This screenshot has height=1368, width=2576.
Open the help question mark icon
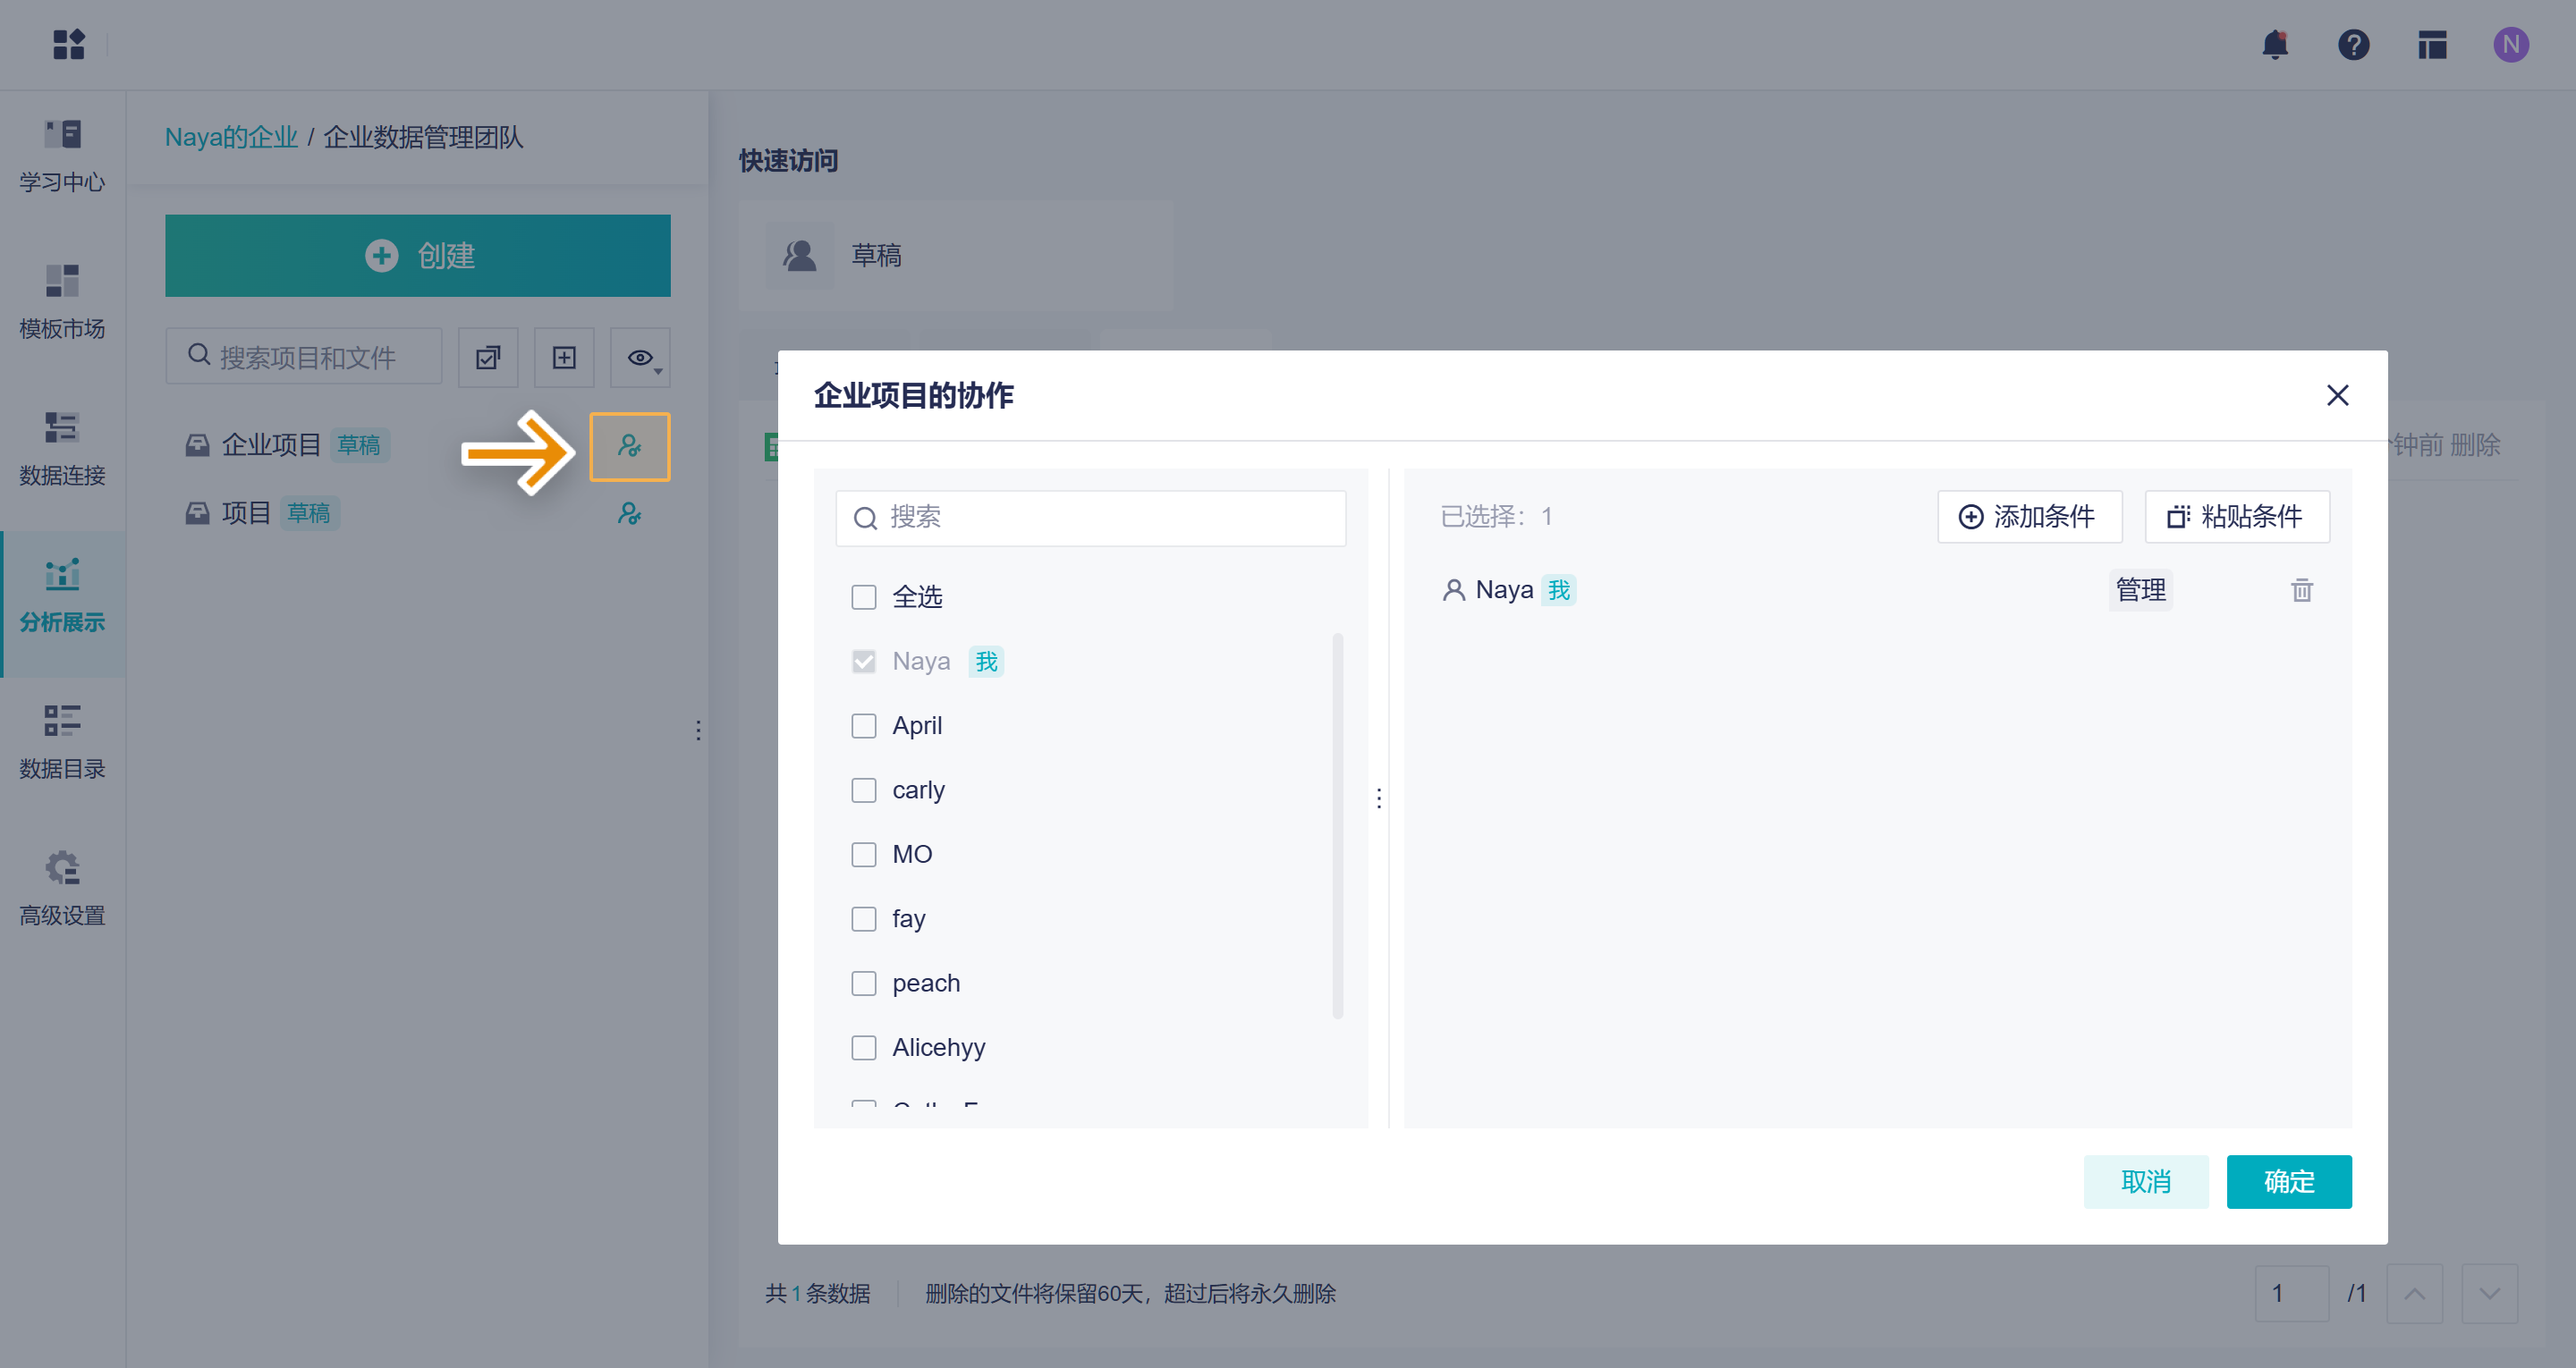[2353, 44]
